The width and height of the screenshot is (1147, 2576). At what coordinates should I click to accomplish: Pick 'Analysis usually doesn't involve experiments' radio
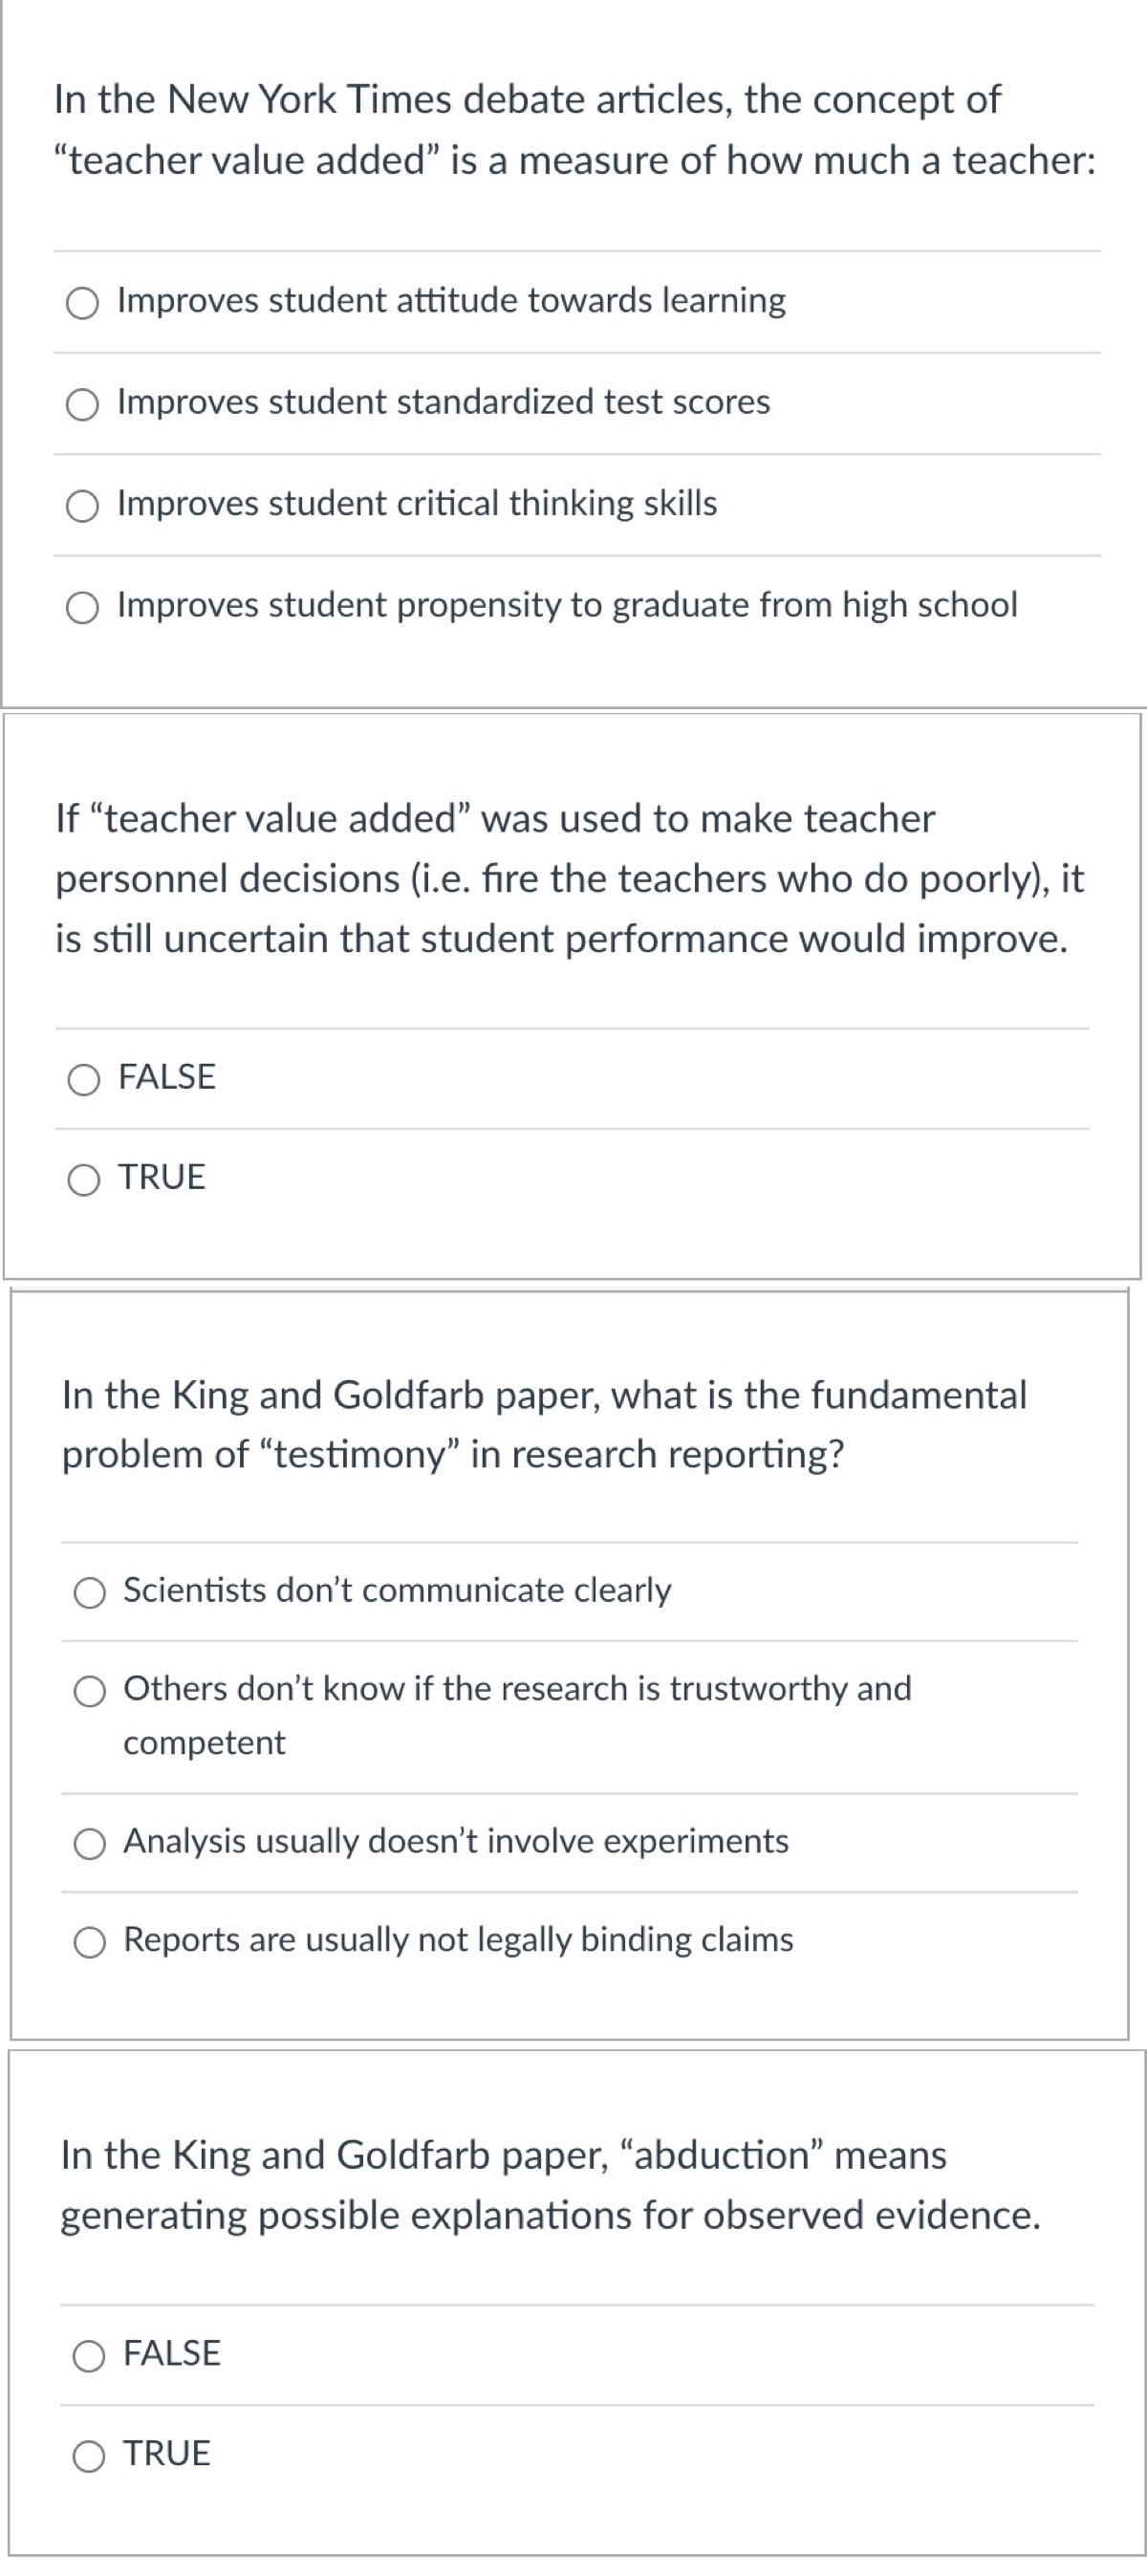[x=90, y=1844]
